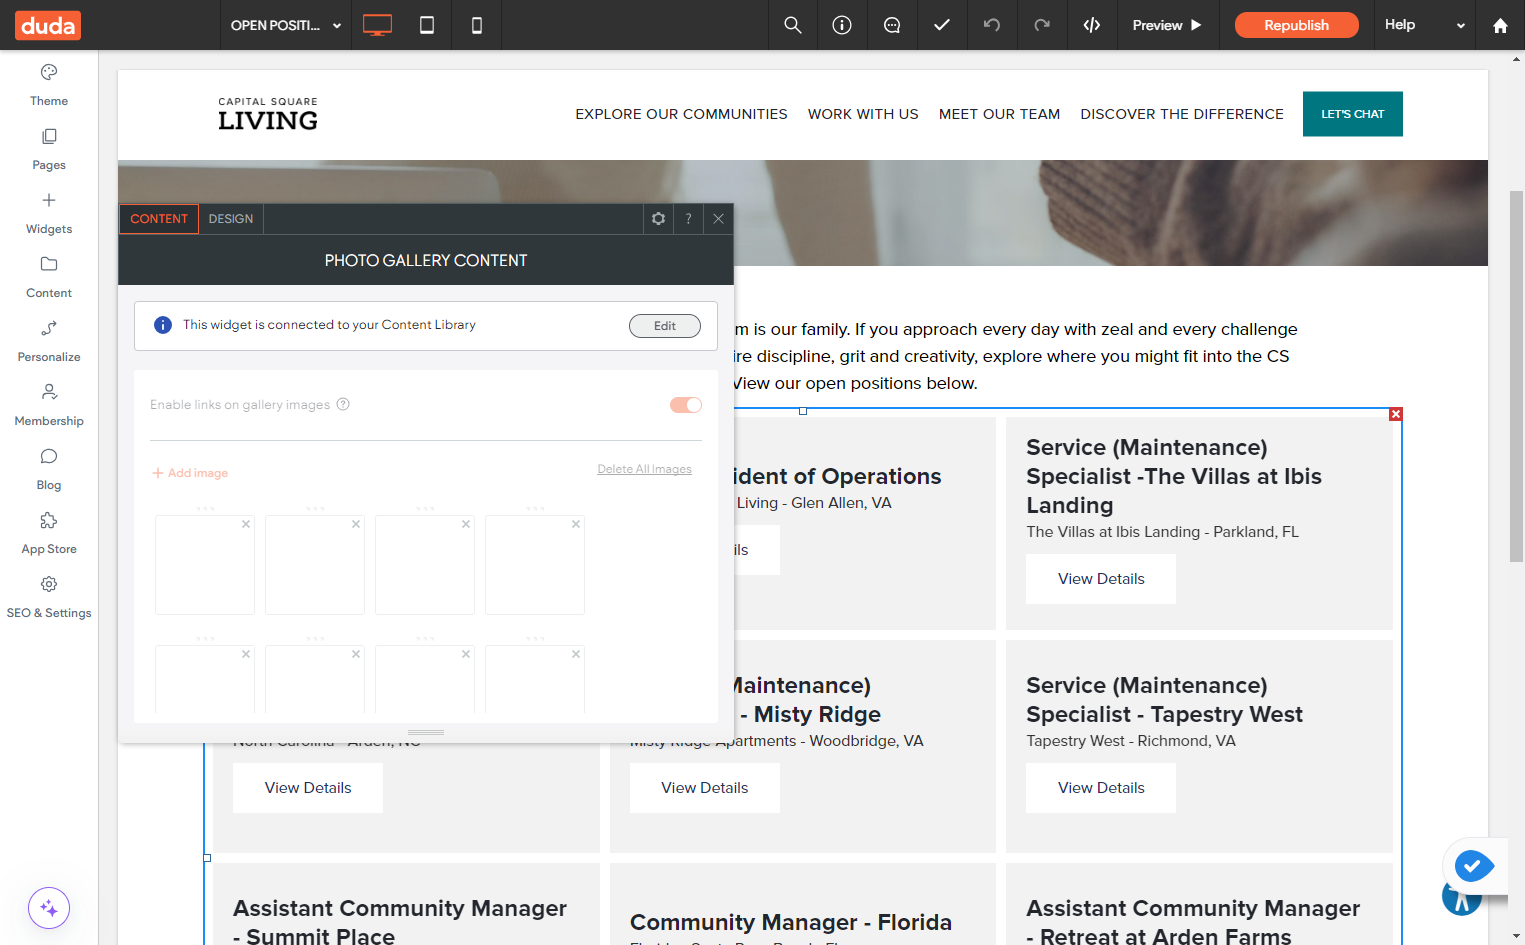This screenshot has width=1525, height=945.
Task: Click the Delete All Images link
Action: coord(645,469)
